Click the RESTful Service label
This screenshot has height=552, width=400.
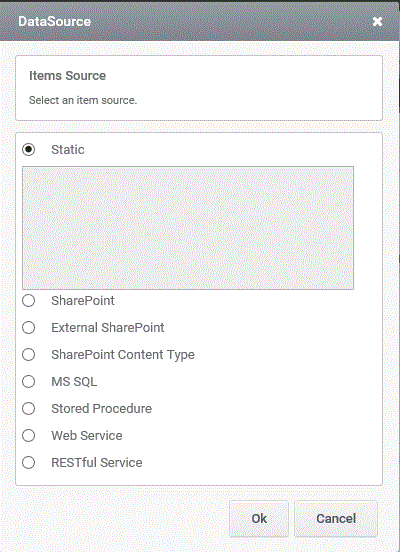[97, 463]
